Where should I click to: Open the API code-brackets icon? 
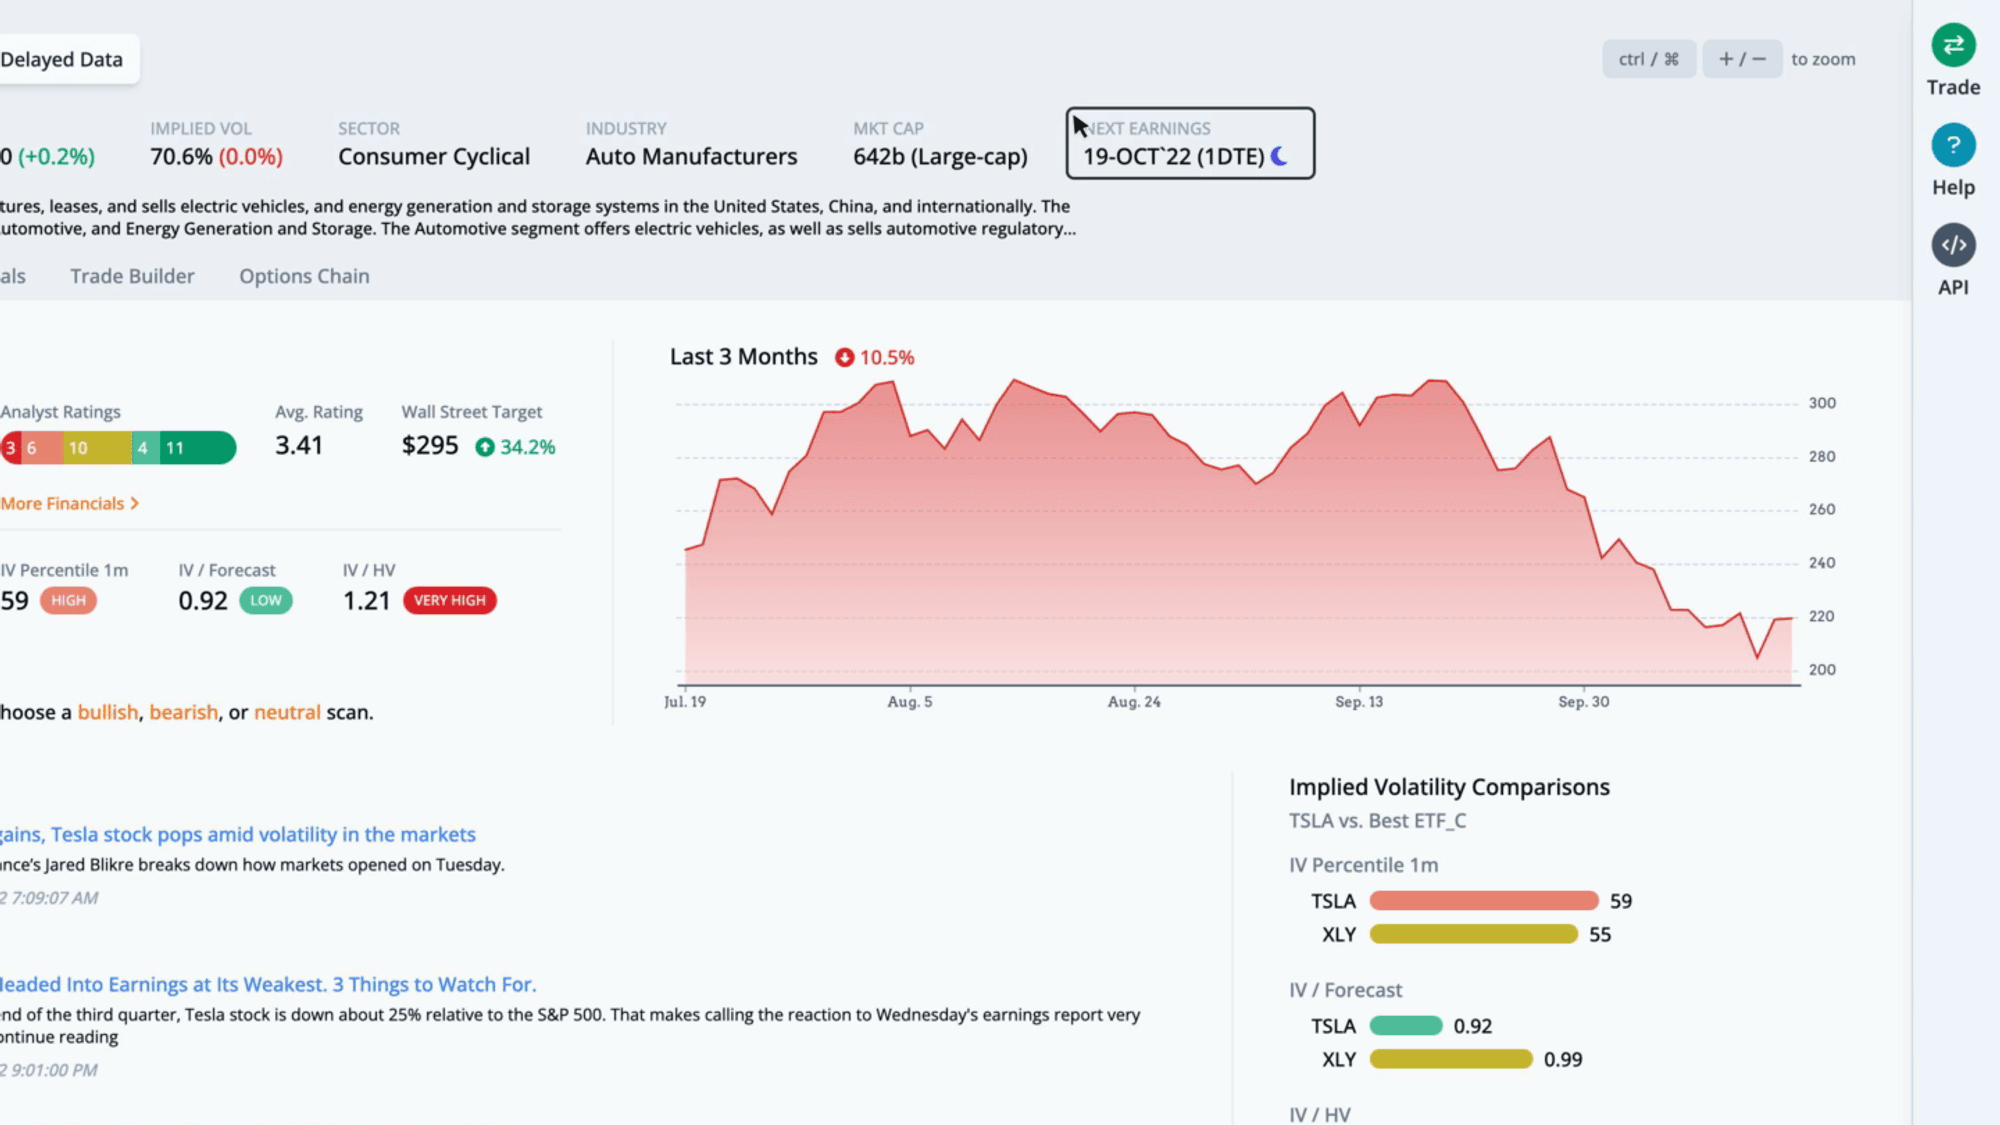[1953, 245]
